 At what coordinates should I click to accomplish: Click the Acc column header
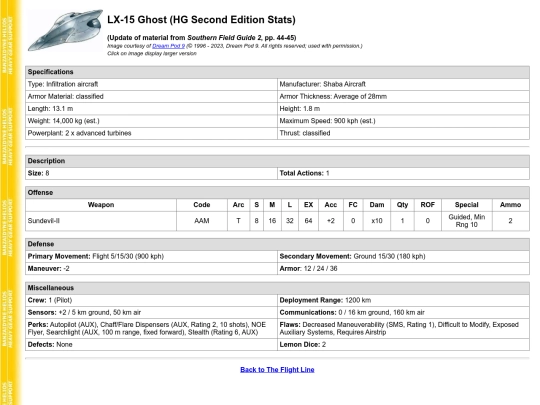(331, 205)
